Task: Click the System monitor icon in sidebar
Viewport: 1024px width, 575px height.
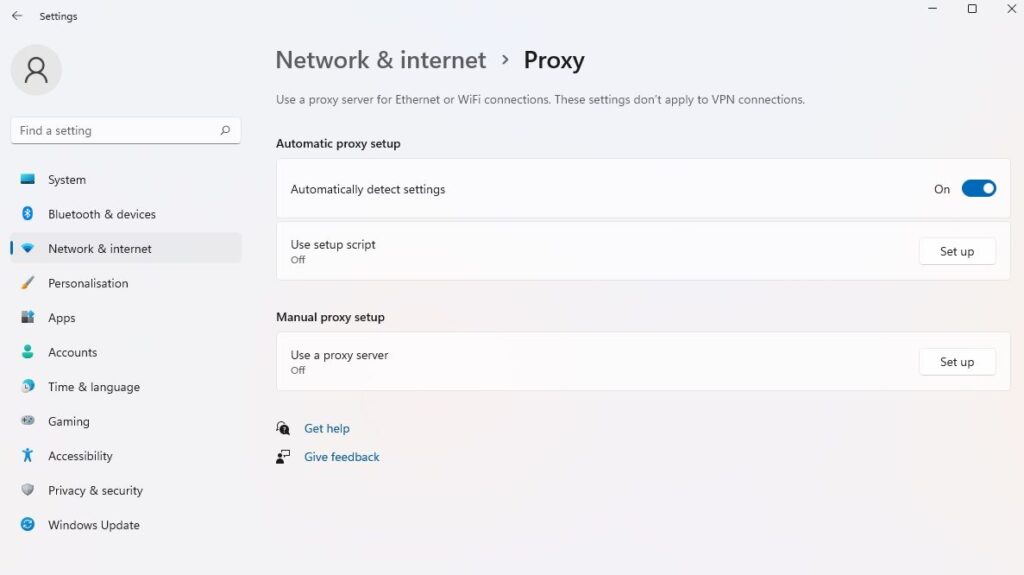Action: tap(27, 179)
